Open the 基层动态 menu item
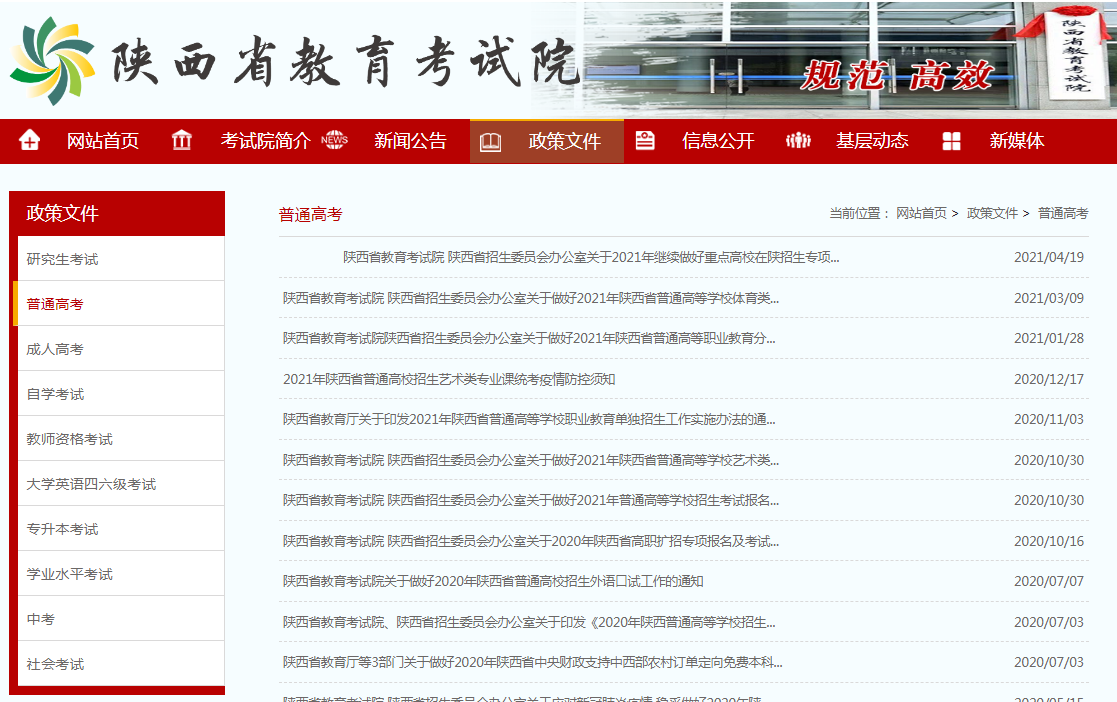Screen dimensions: 1117x702 click(x=872, y=141)
